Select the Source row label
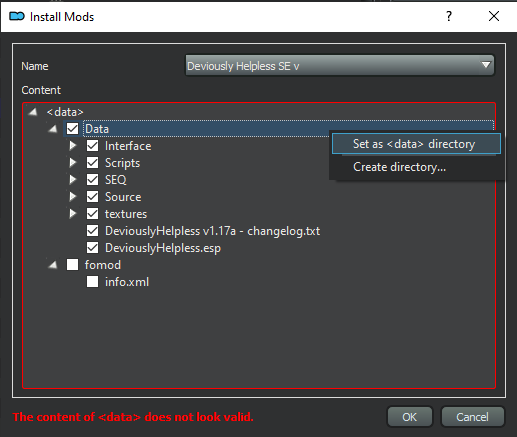This screenshot has width=517, height=437. [x=123, y=197]
